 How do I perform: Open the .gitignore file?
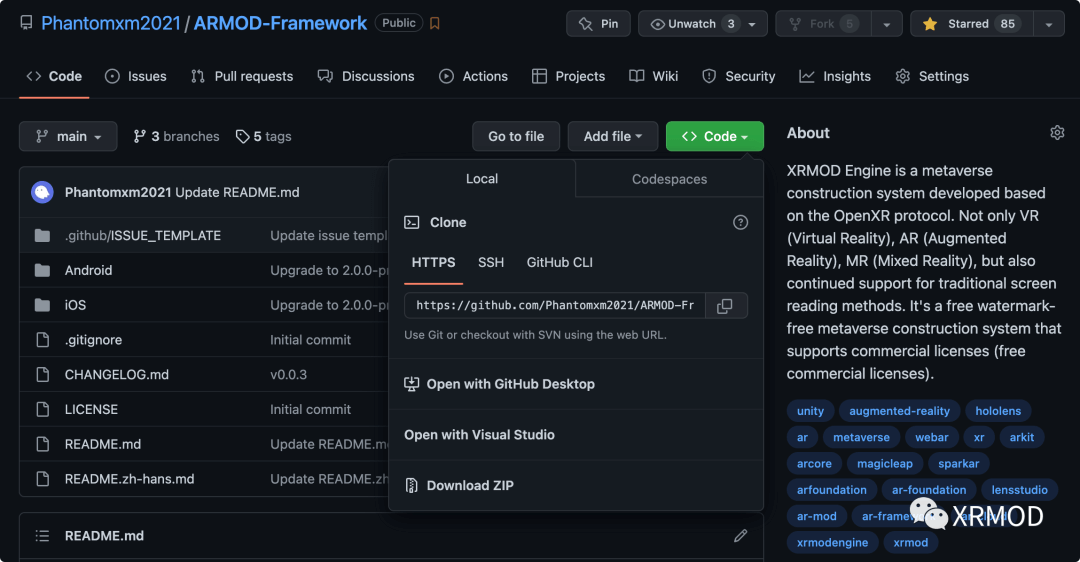(x=93, y=340)
